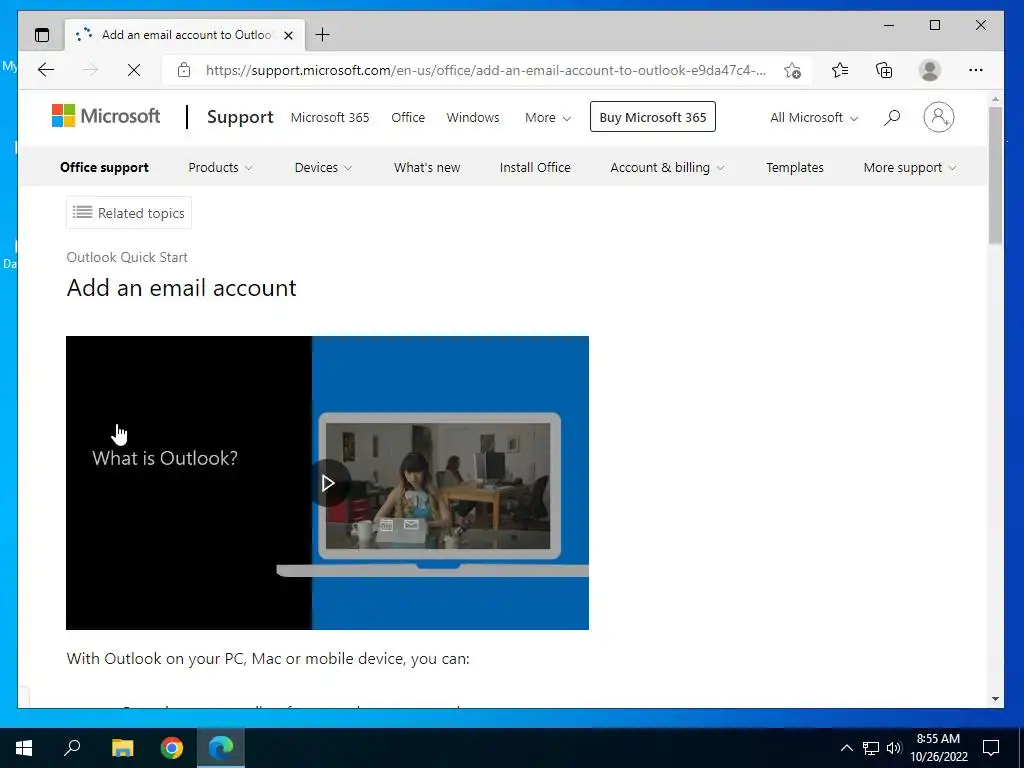Image resolution: width=1024 pixels, height=768 pixels.
Task: Open Office support link
Action: point(104,167)
